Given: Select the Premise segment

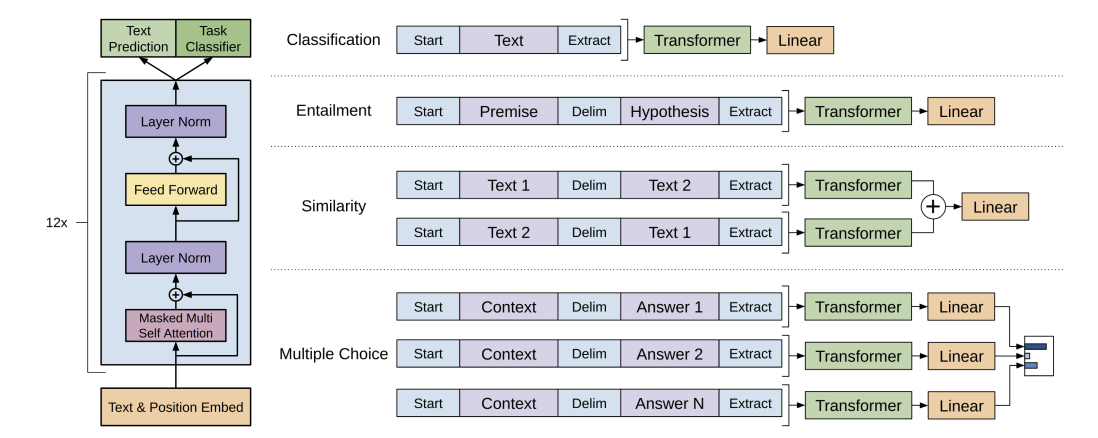Looking at the screenshot, I should coord(508,111).
